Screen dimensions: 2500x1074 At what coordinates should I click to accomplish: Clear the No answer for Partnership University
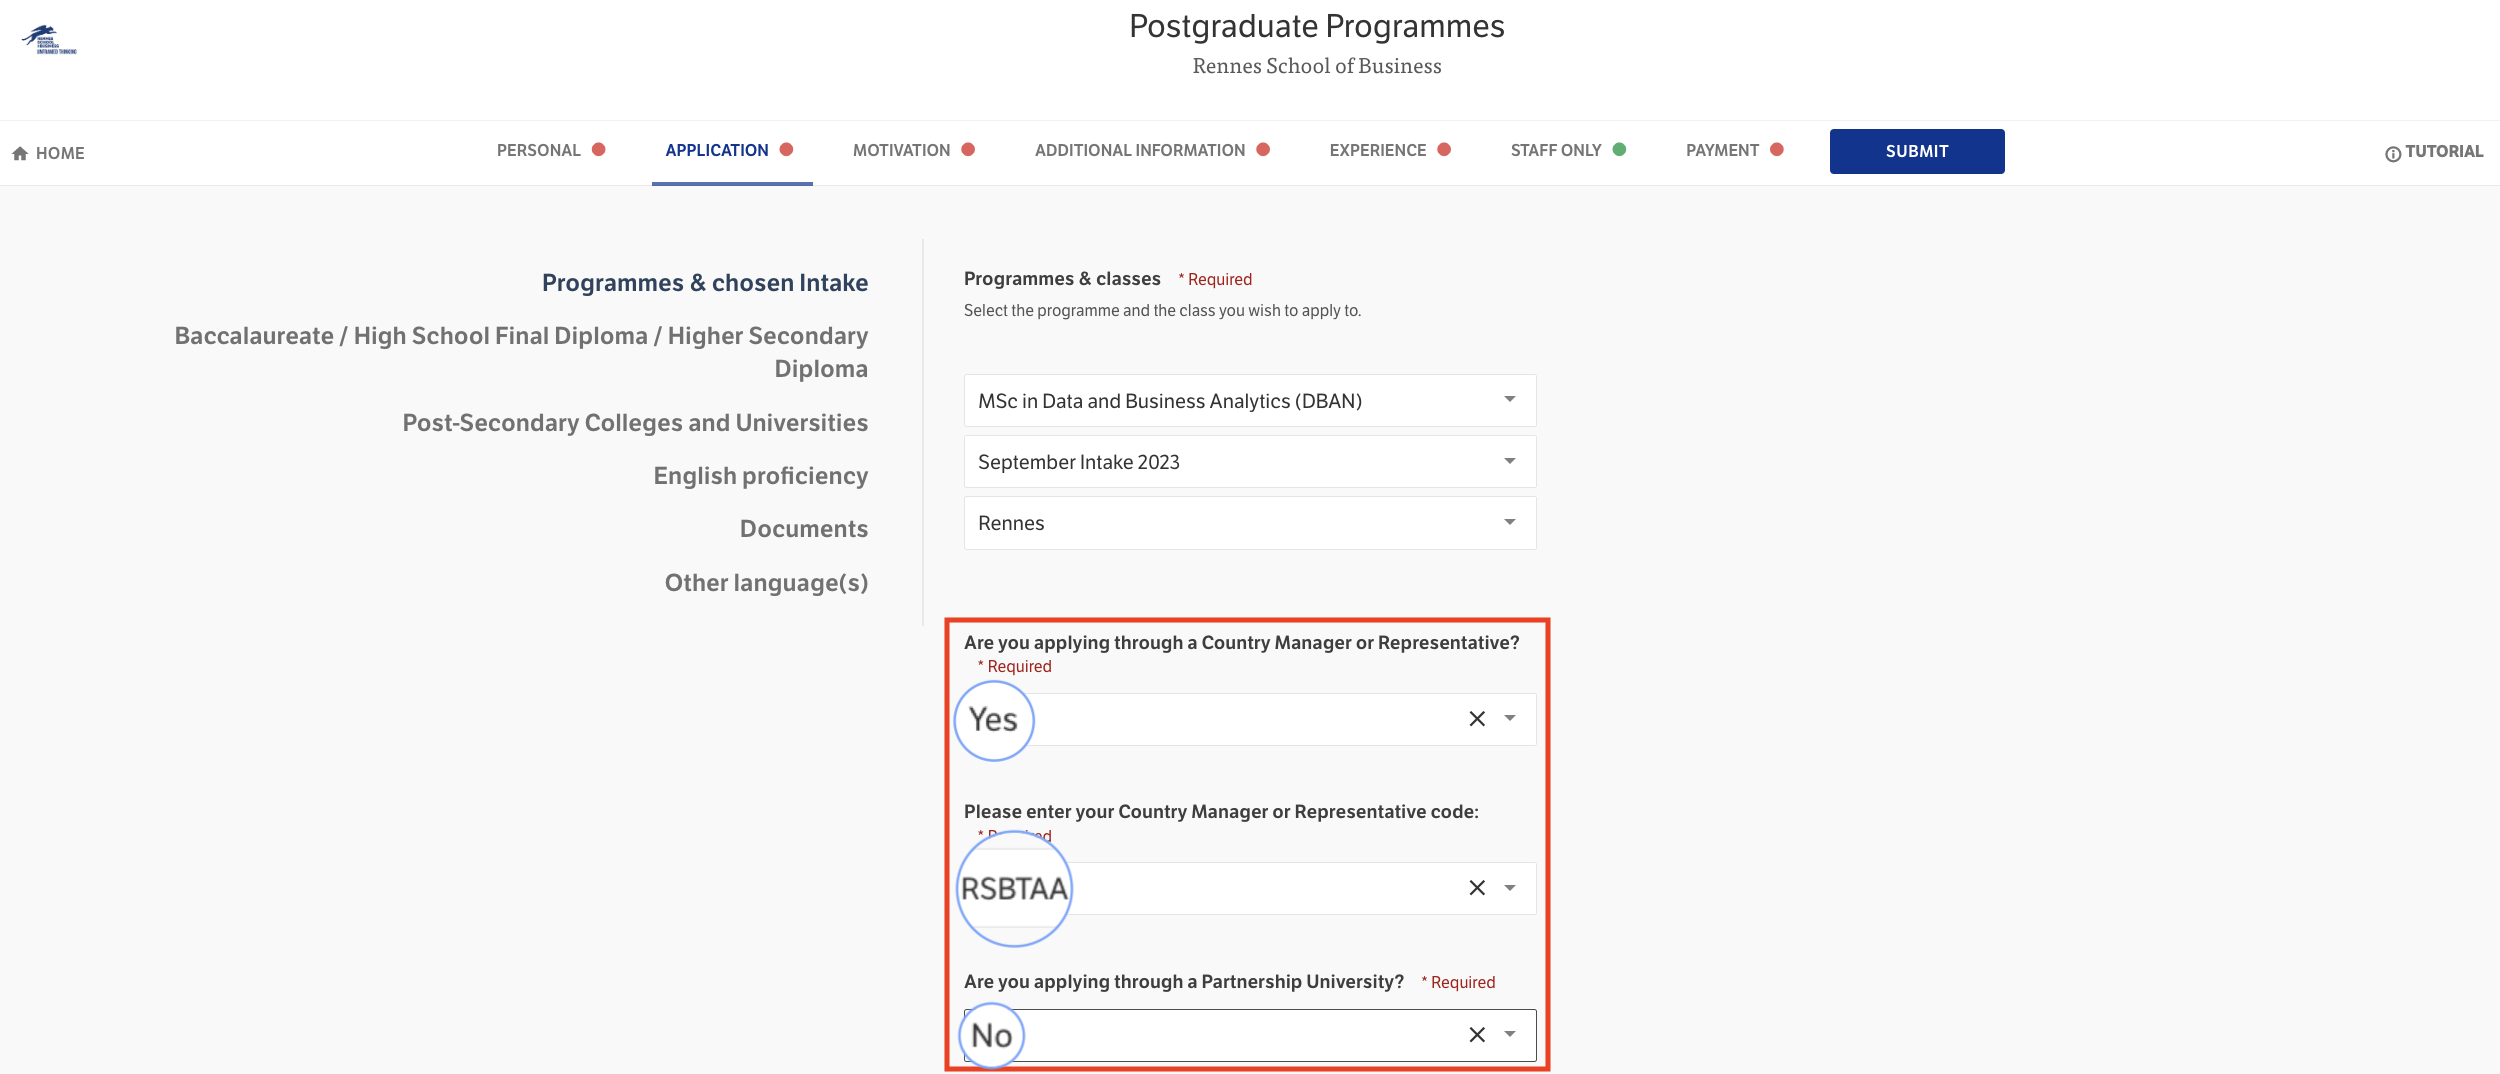(x=1478, y=1035)
